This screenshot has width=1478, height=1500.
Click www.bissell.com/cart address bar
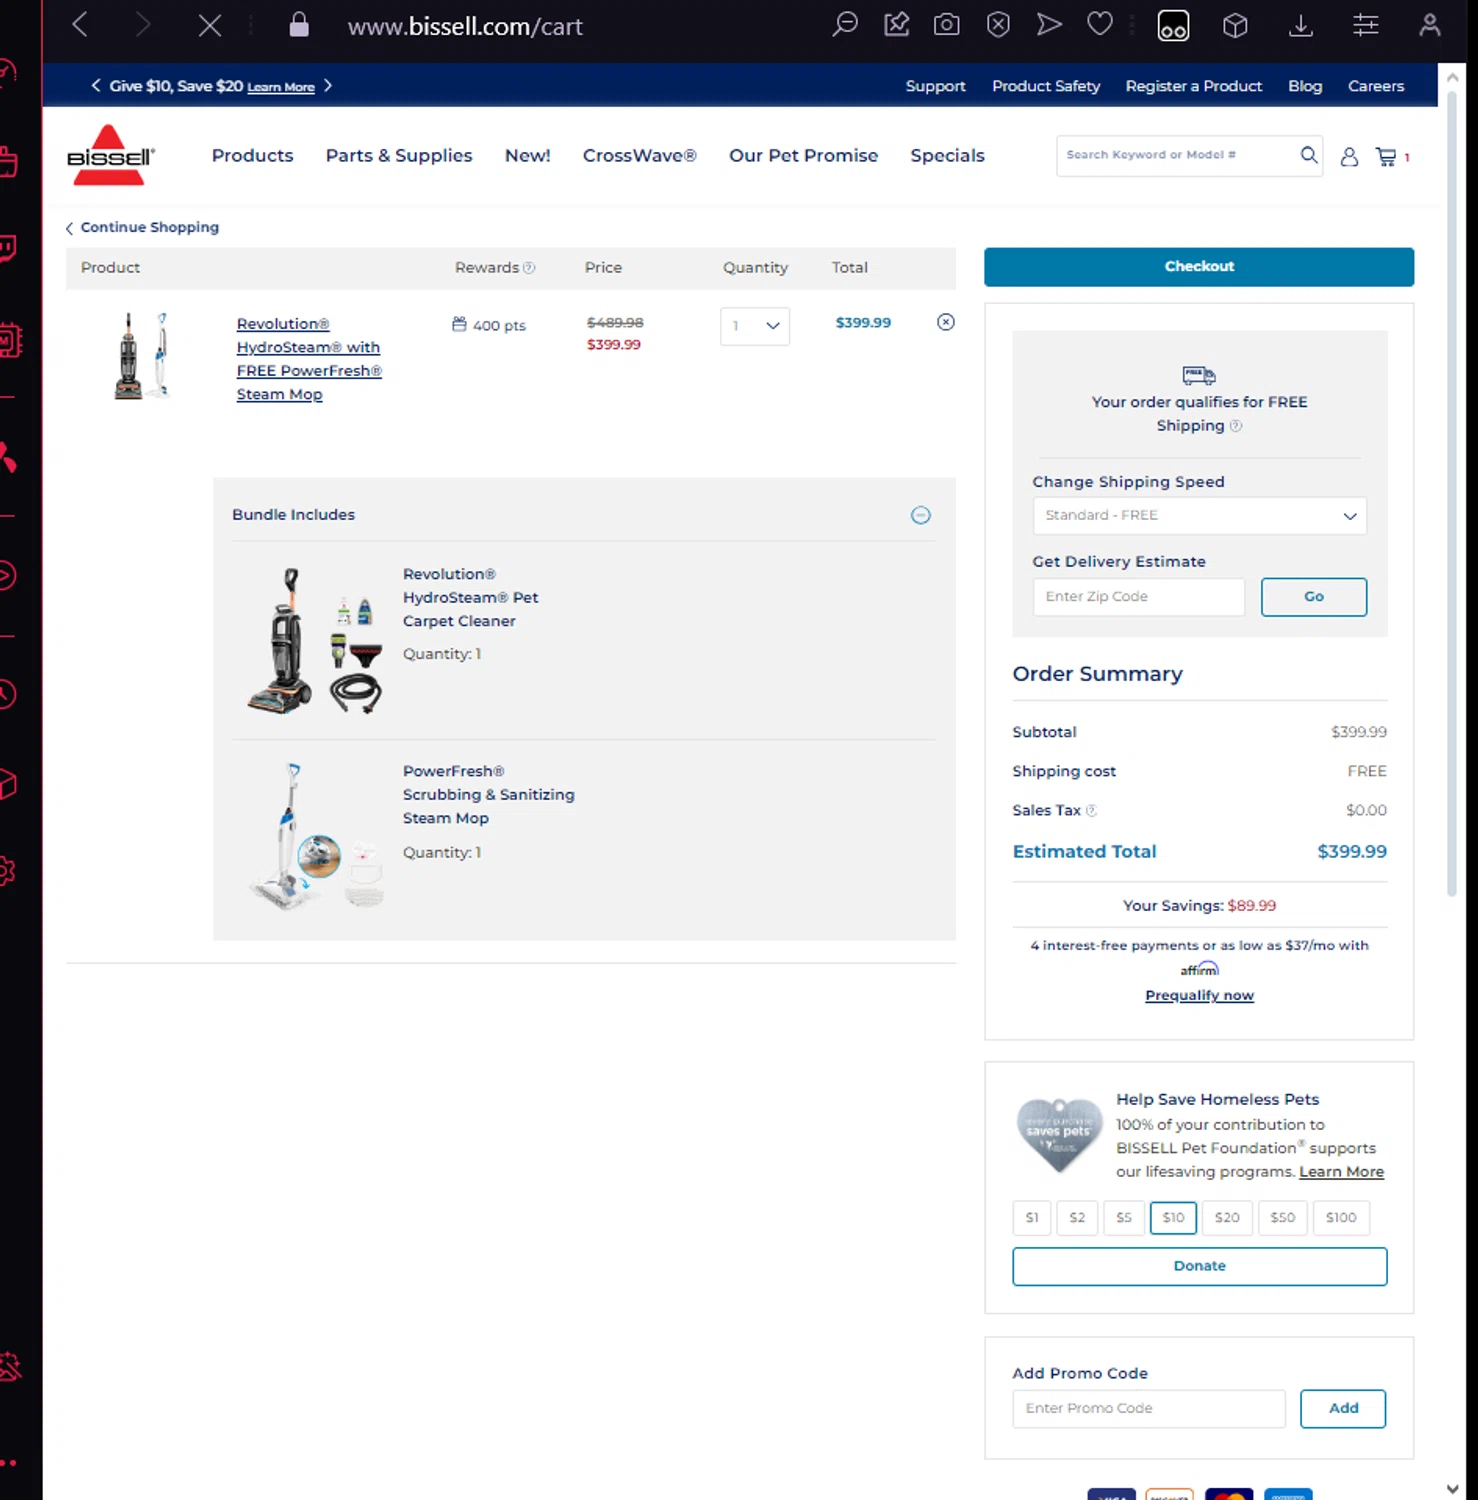click(465, 26)
